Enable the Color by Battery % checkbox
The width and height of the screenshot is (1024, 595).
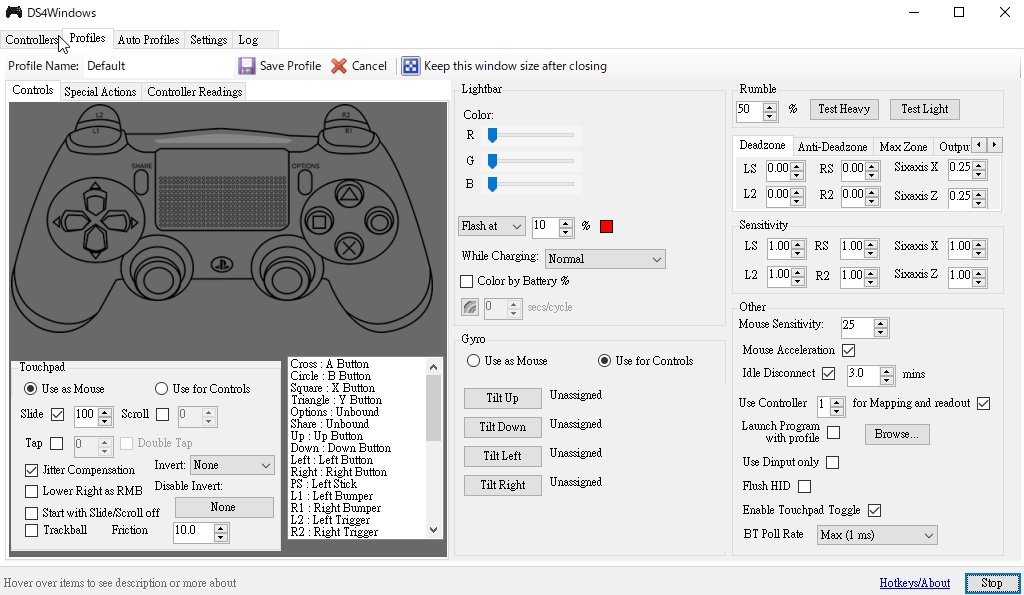(x=466, y=282)
